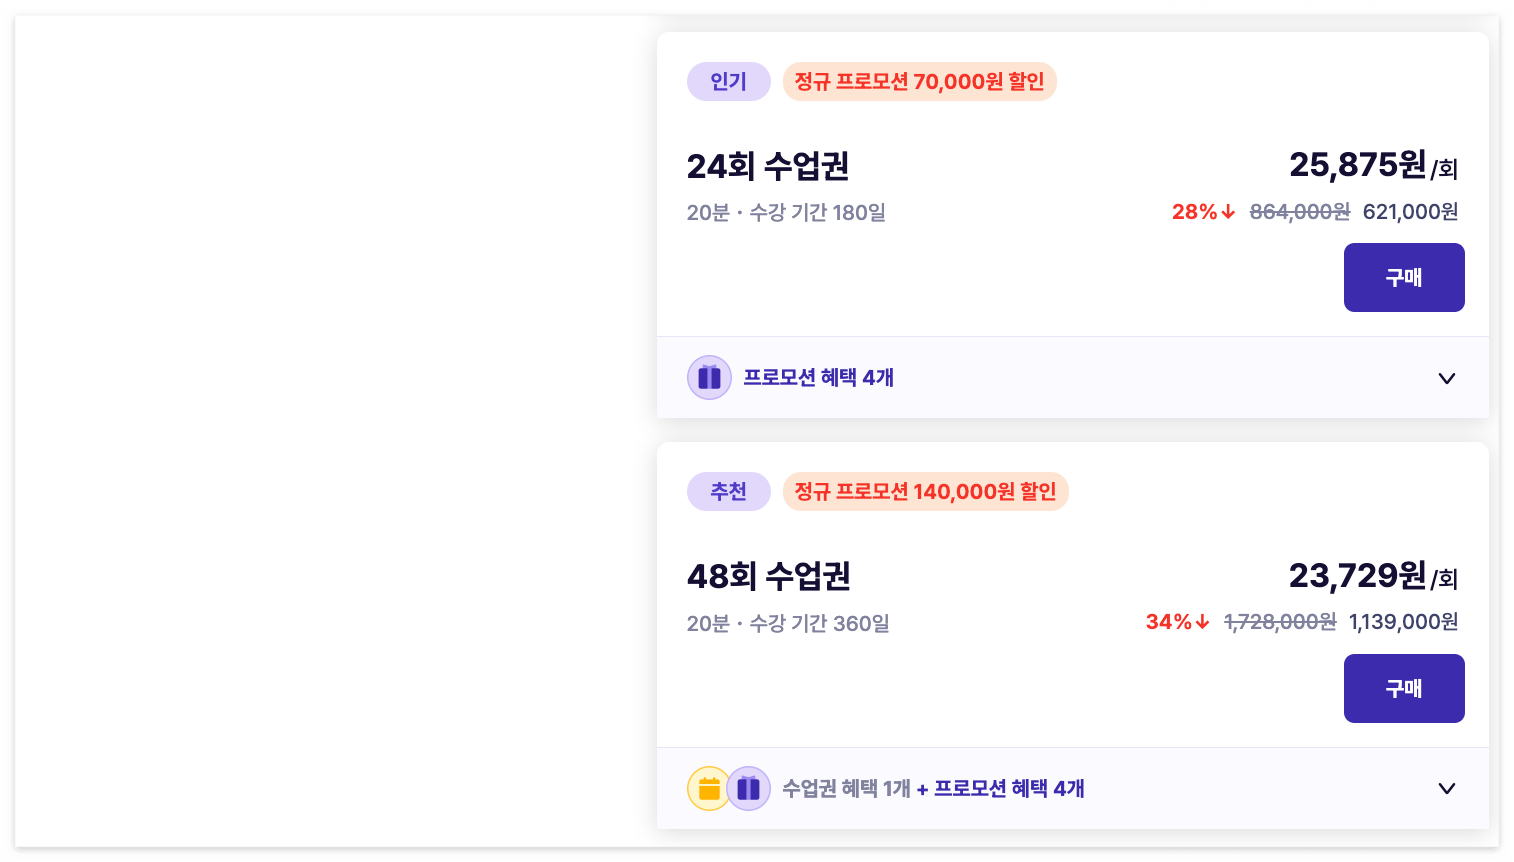The image size is (1514, 862).
Task: Click the gift box icon beside 수업권 혜택 text
Action: coord(748,788)
